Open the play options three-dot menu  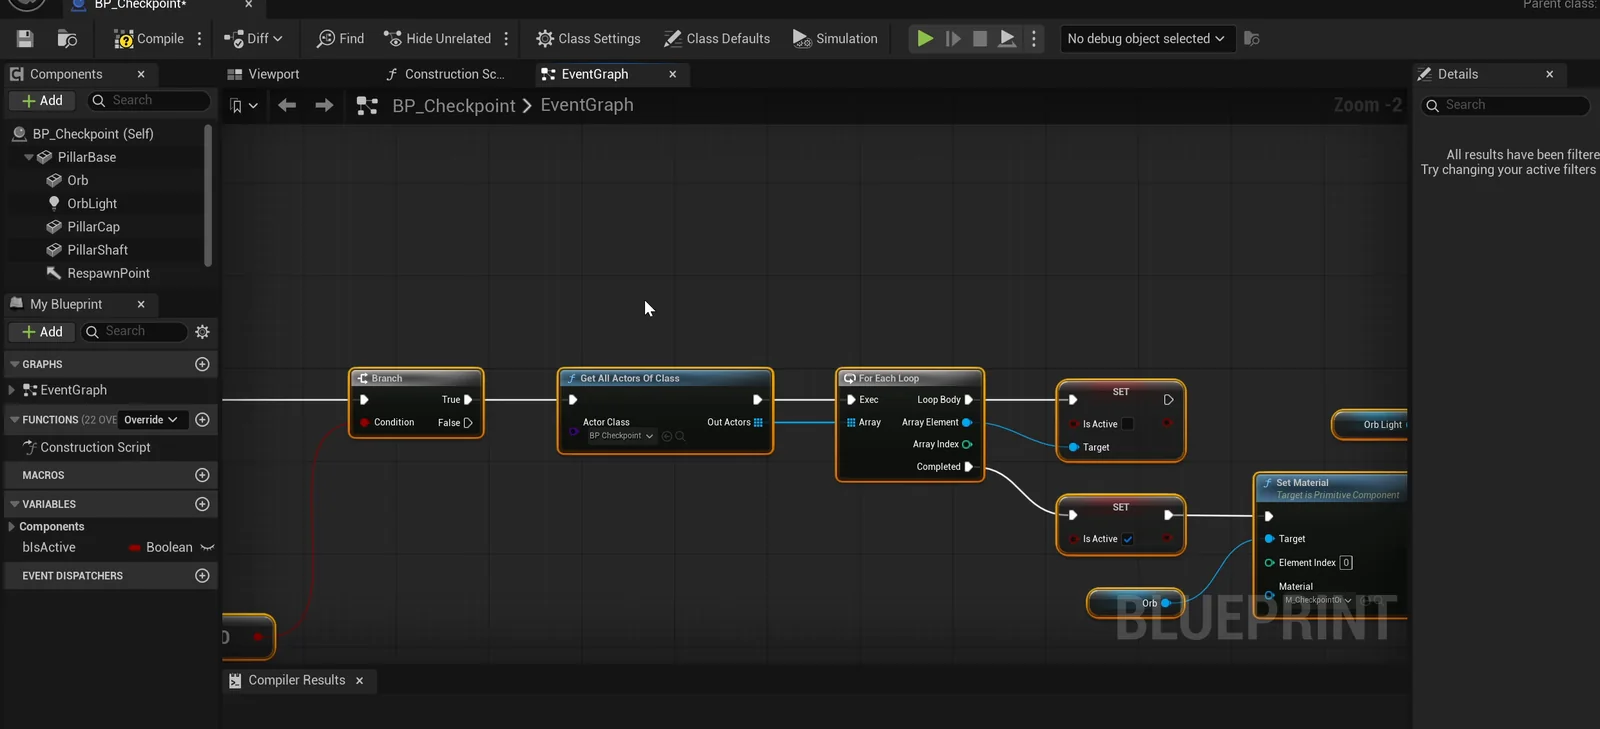(1034, 39)
